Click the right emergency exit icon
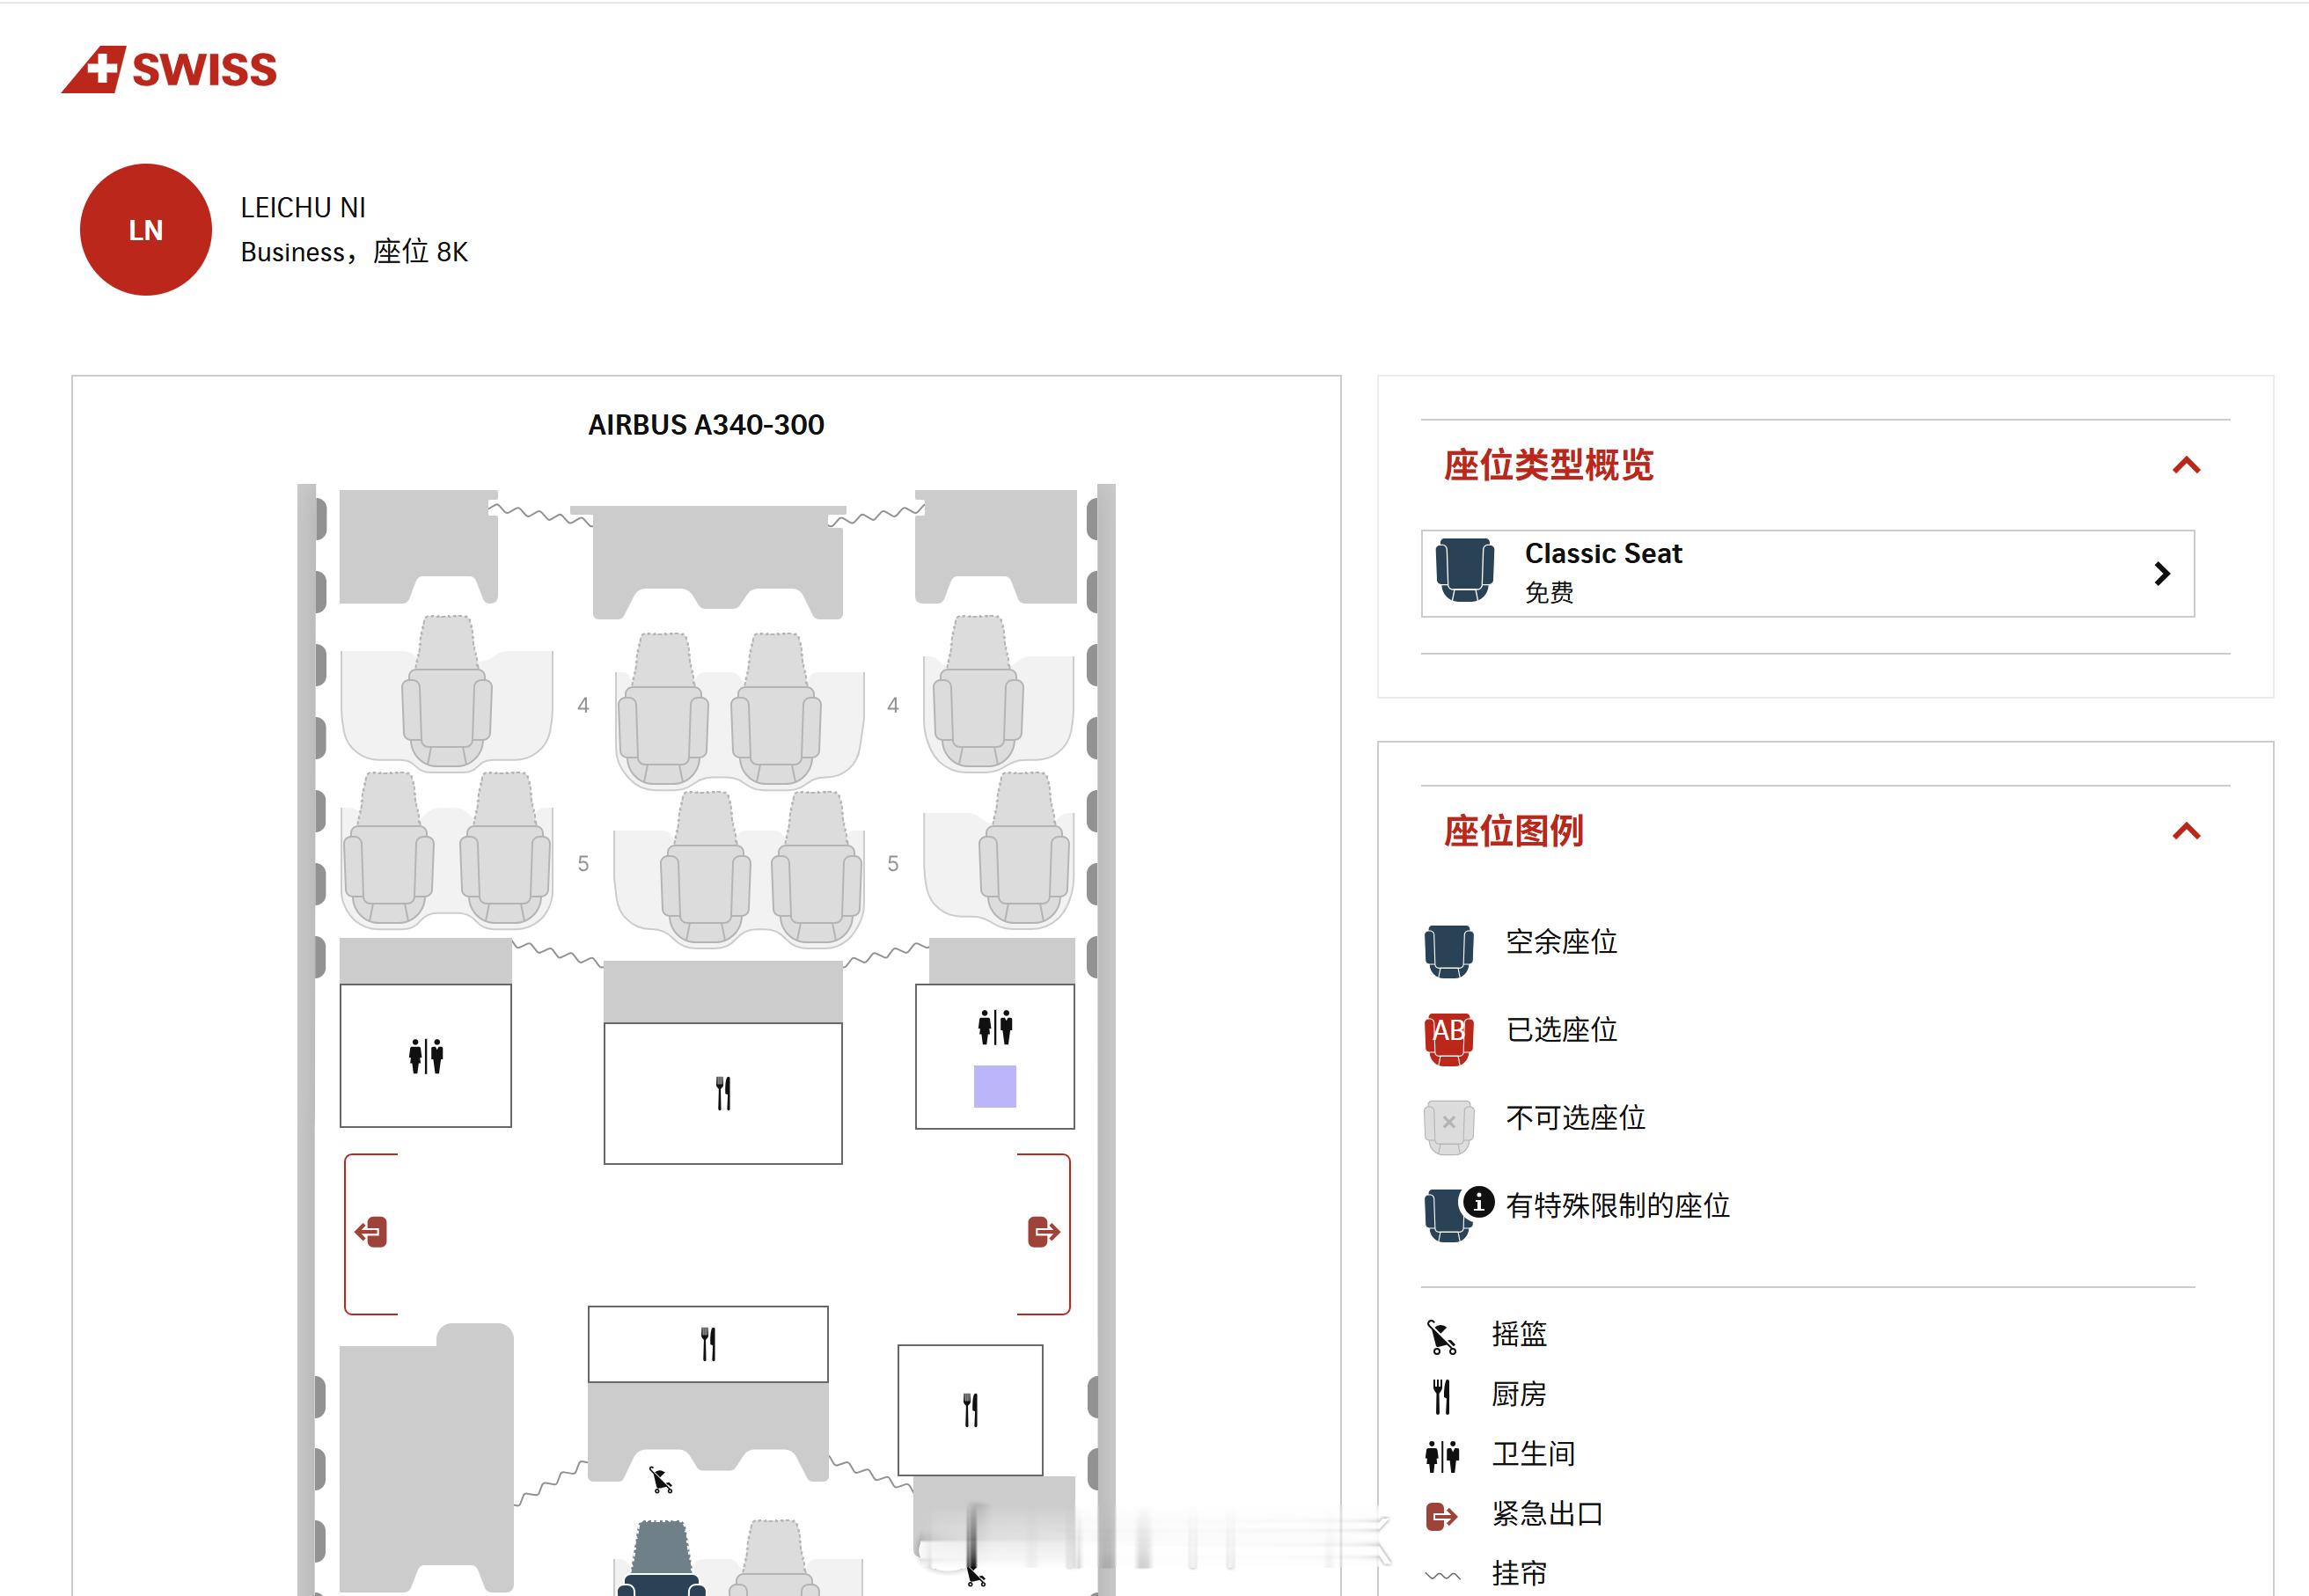This screenshot has width=2309, height=1596. pyautogui.click(x=1044, y=1232)
